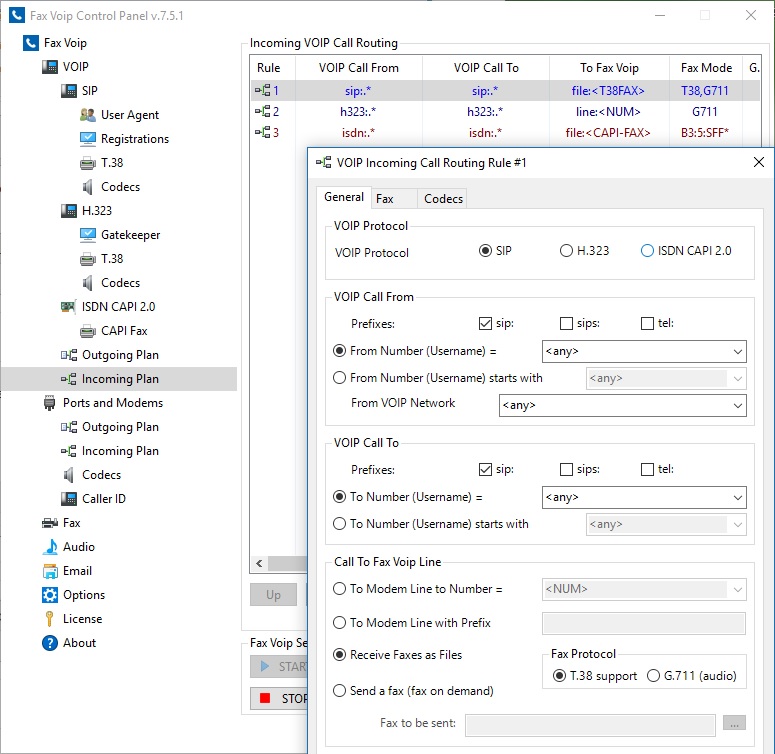Select To Number (Username) starts with option
Viewport: 775px width, 754px height.
point(339,524)
